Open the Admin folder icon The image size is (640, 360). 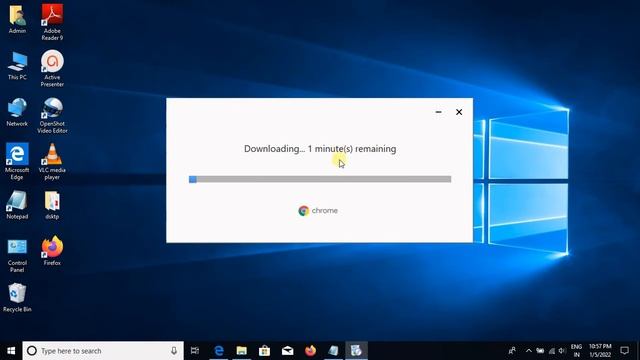[17, 19]
